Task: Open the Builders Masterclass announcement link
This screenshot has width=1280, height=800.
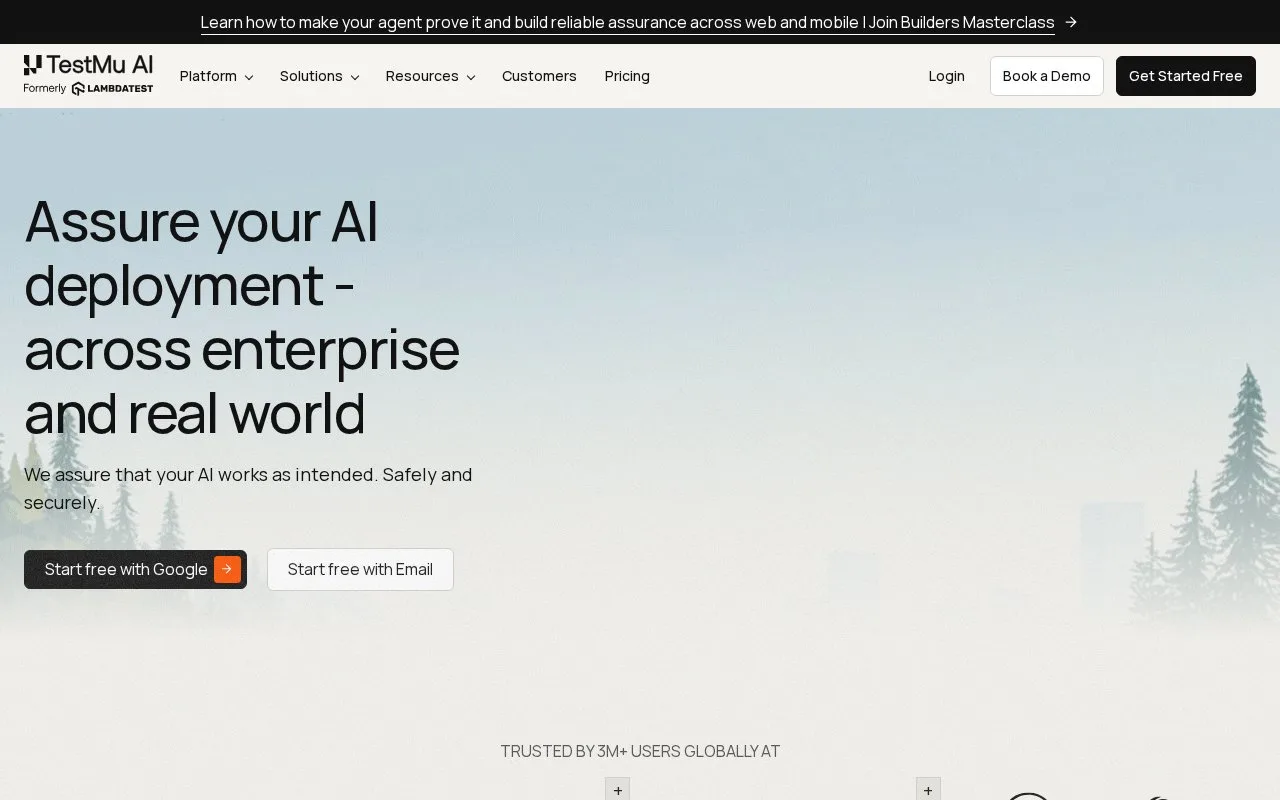Action: click(x=627, y=22)
